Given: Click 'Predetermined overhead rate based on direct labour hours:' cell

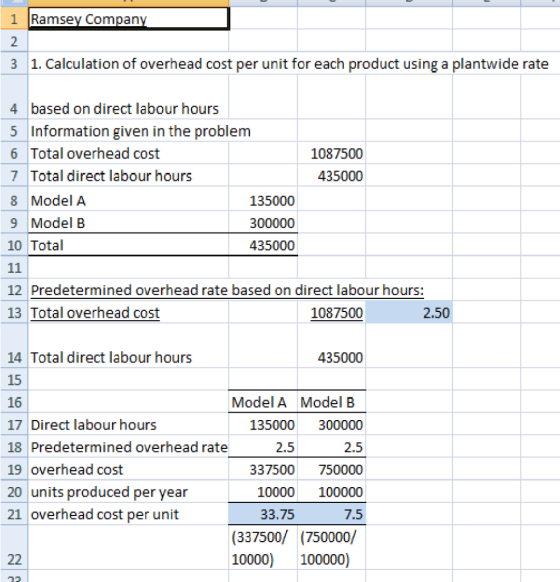Looking at the screenshot, I should coord(227,290).
